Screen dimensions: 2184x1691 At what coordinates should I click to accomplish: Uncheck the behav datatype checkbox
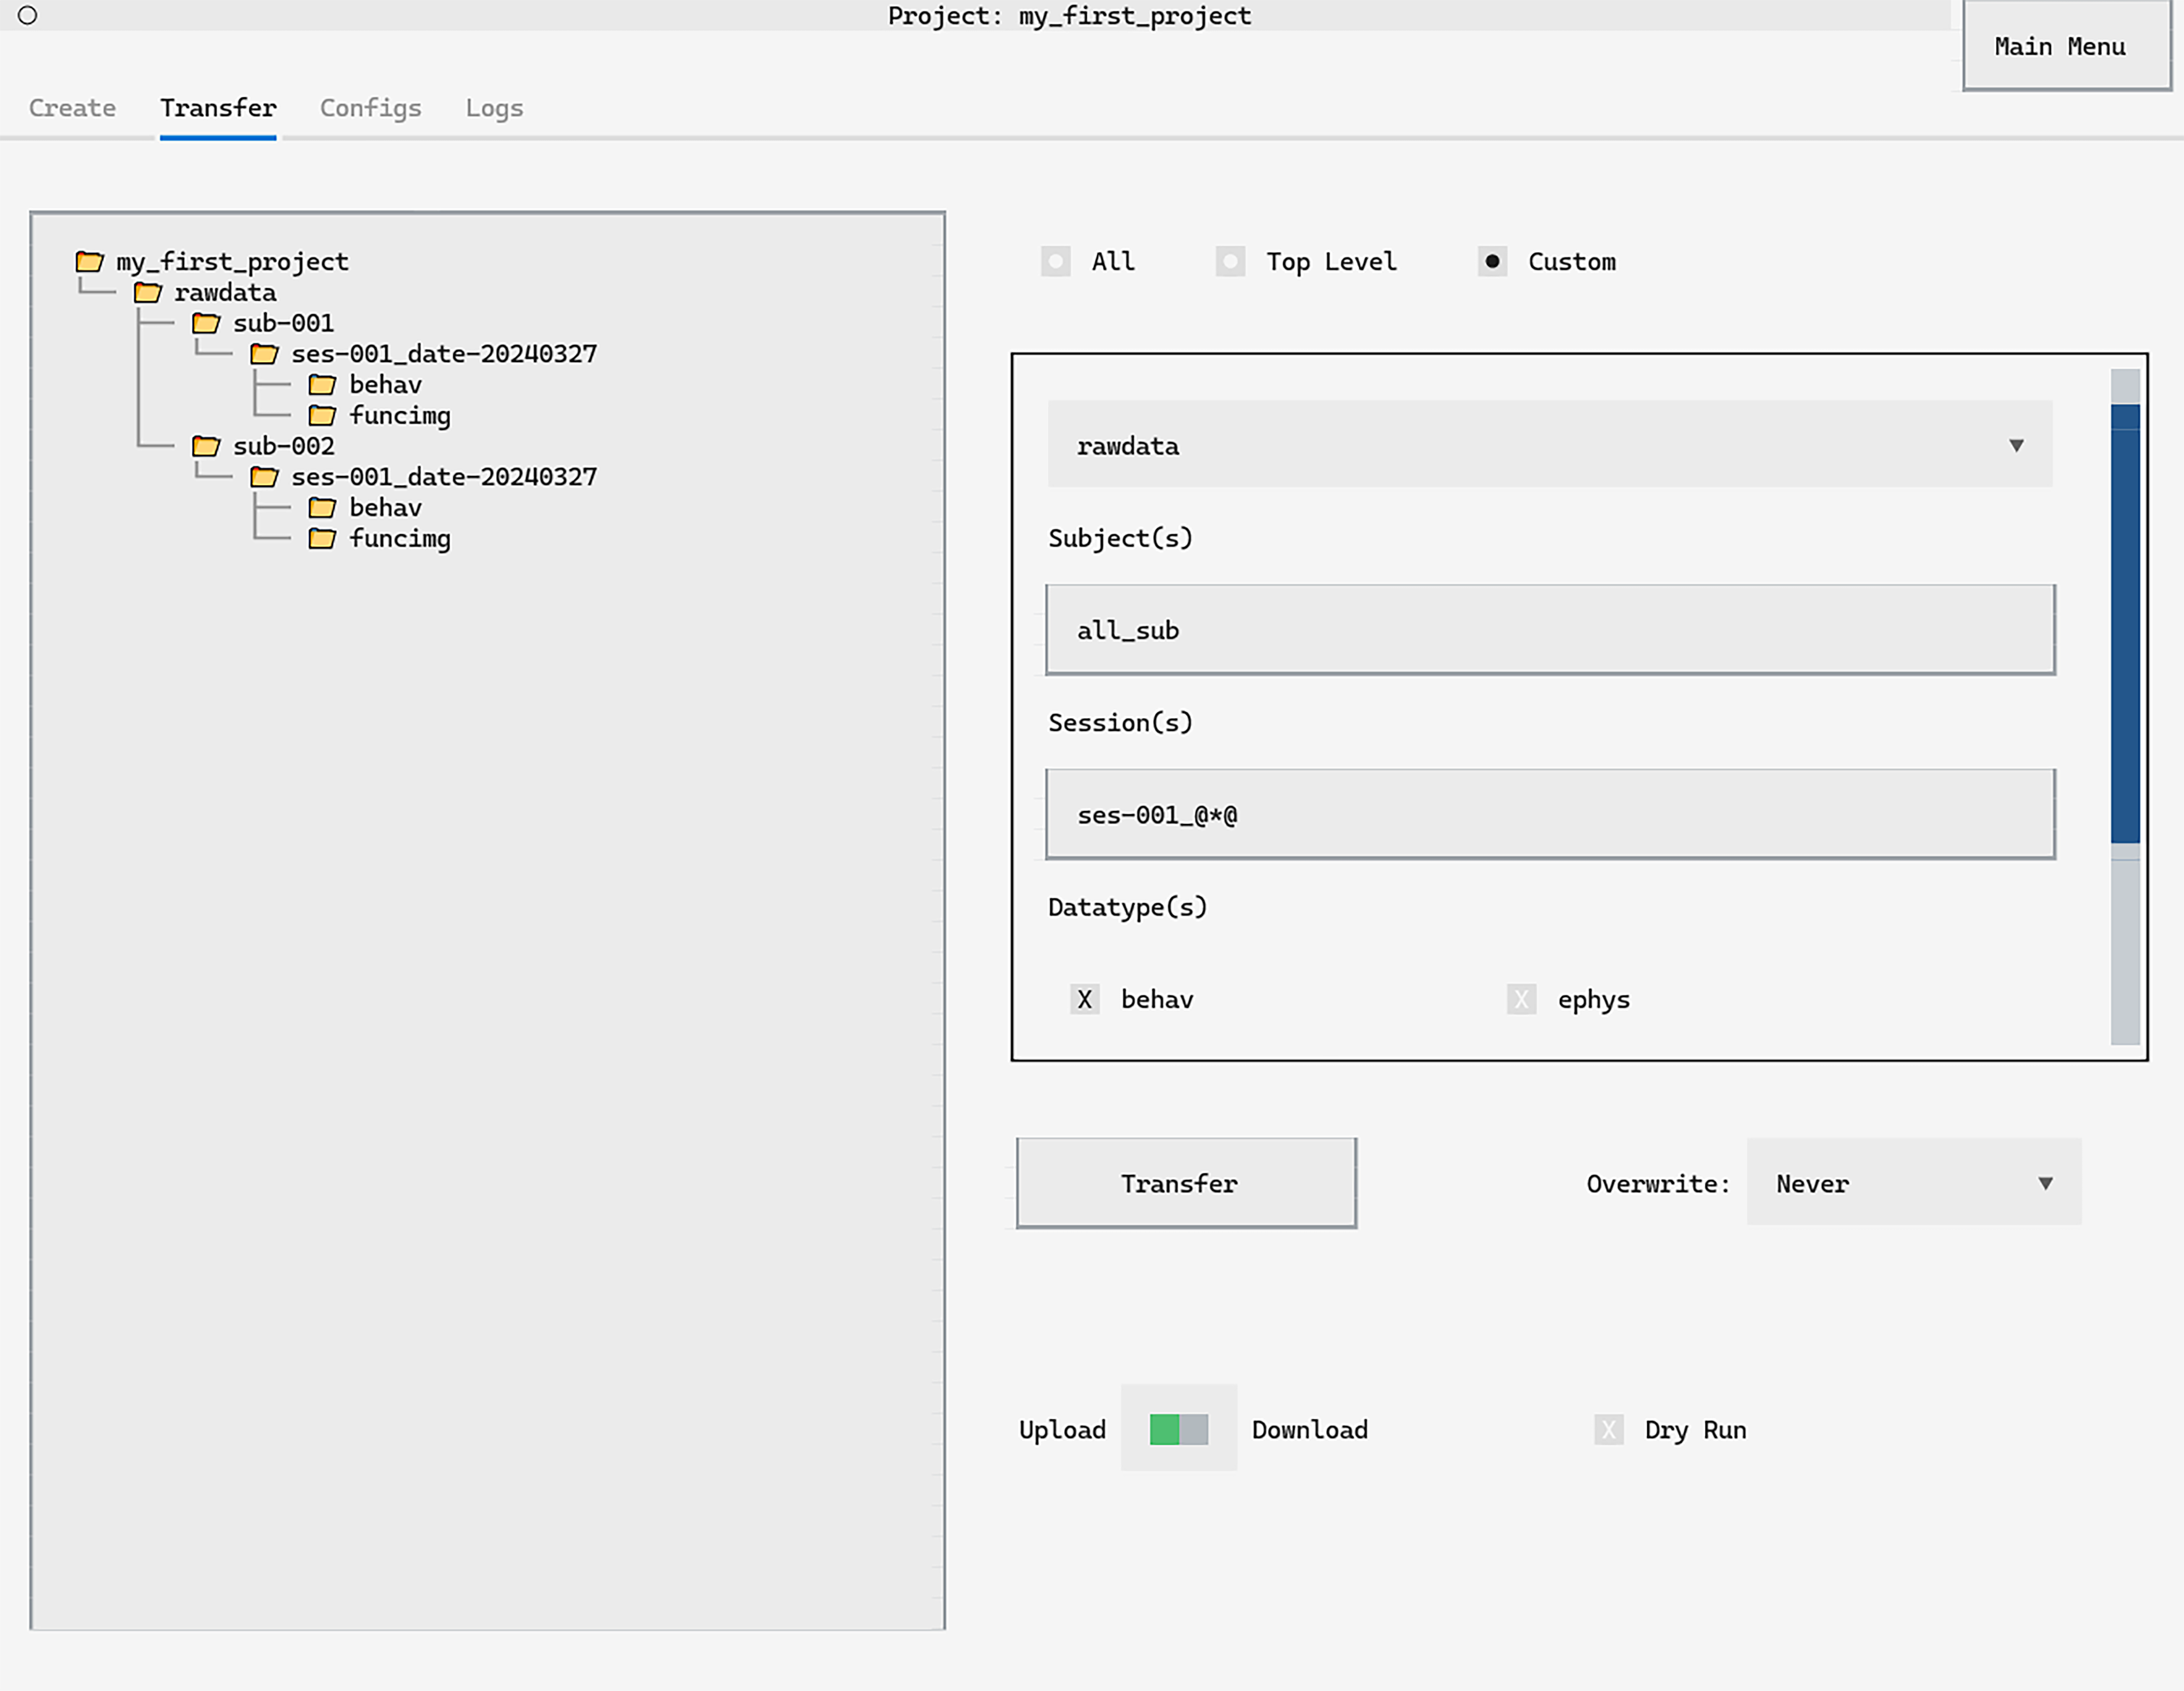tap(1085, 999)
